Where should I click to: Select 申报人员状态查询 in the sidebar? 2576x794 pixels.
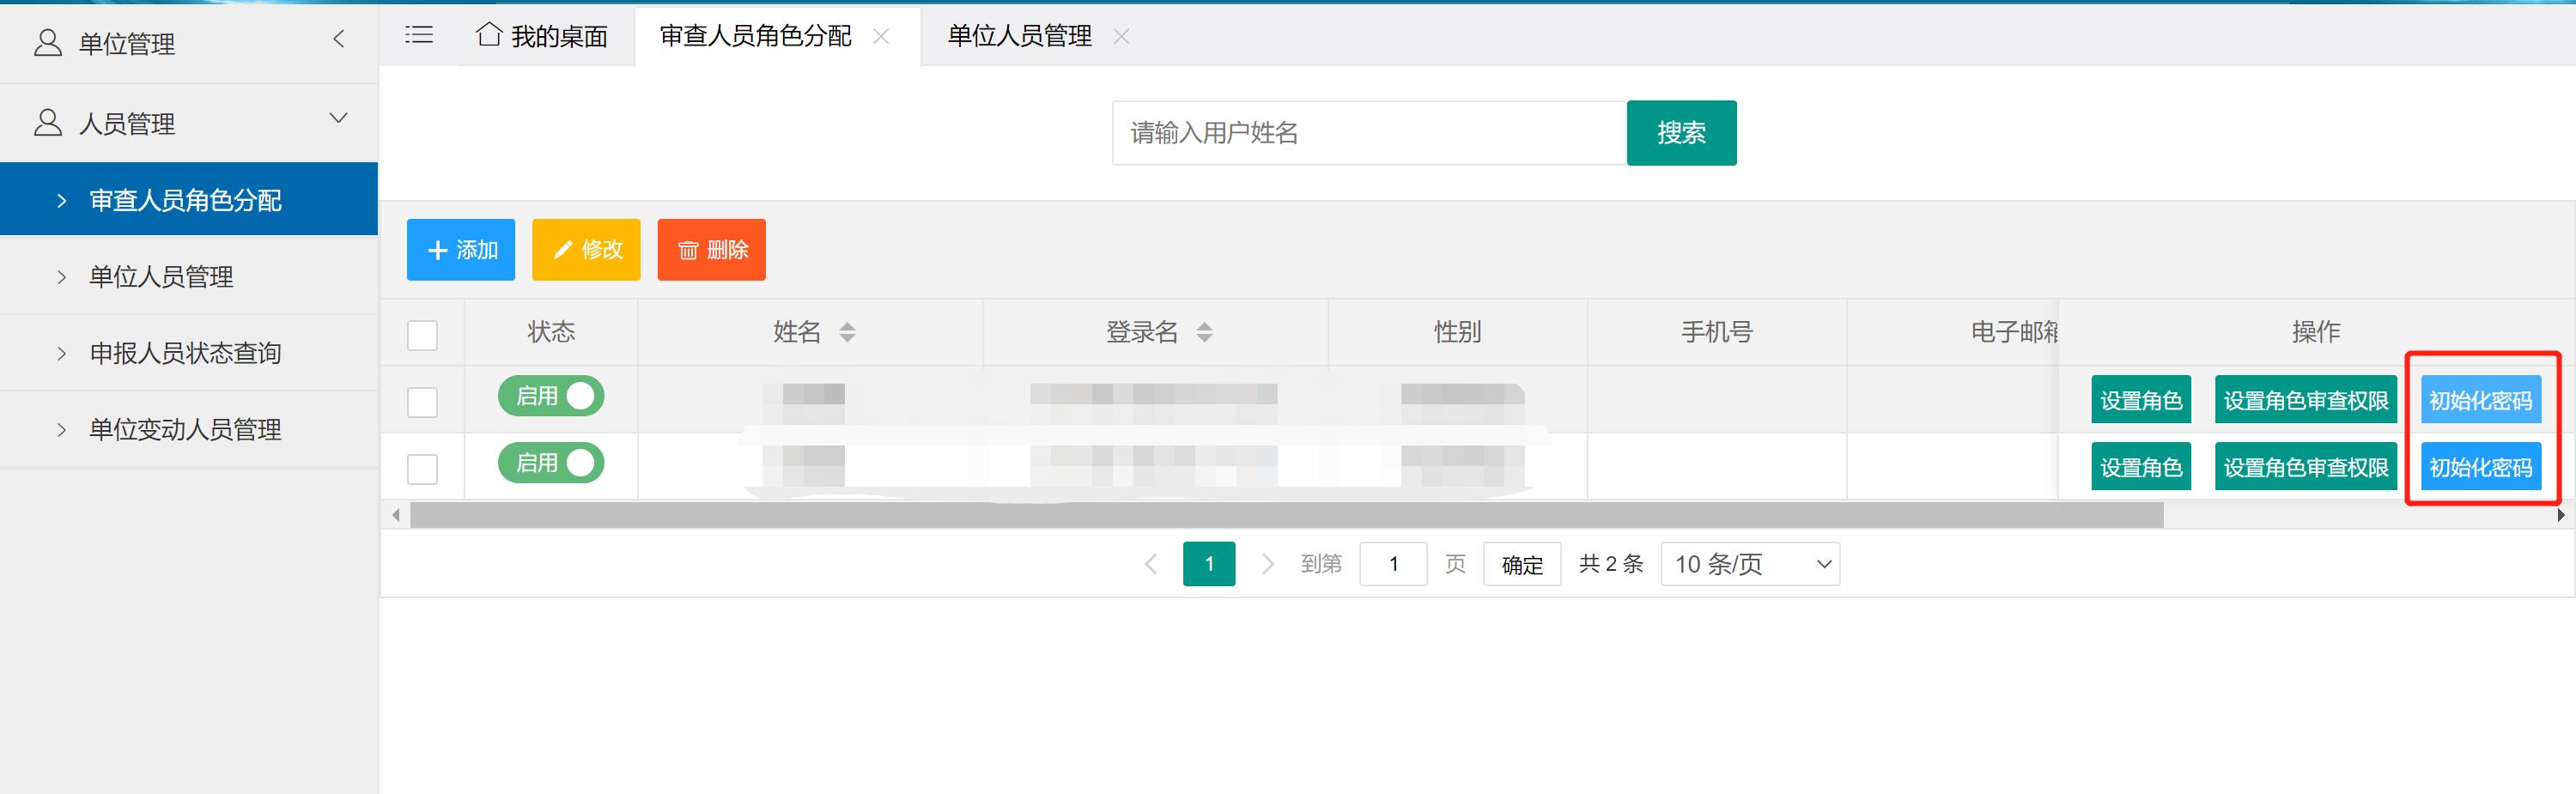(186, 352)
